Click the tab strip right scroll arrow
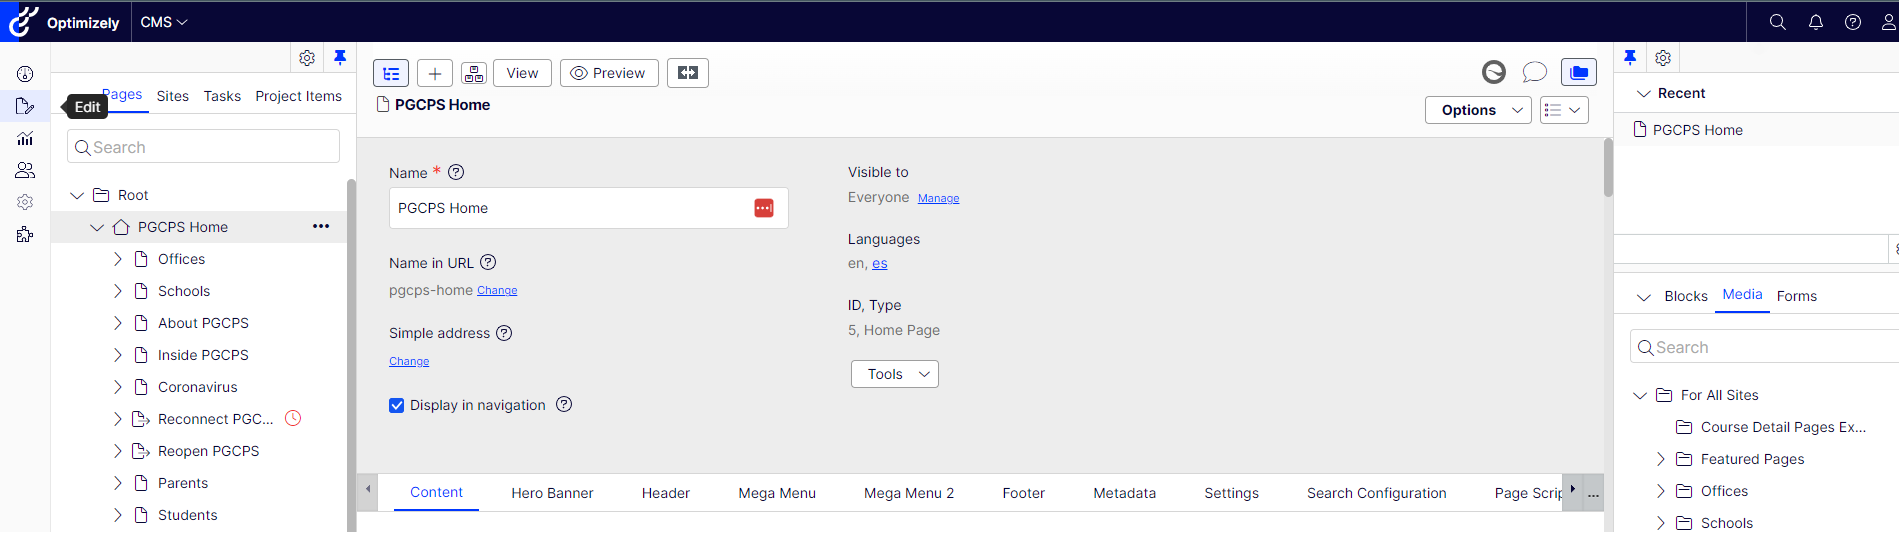This screenshot has height=542, width=1899. click(x=1572, y=489)
